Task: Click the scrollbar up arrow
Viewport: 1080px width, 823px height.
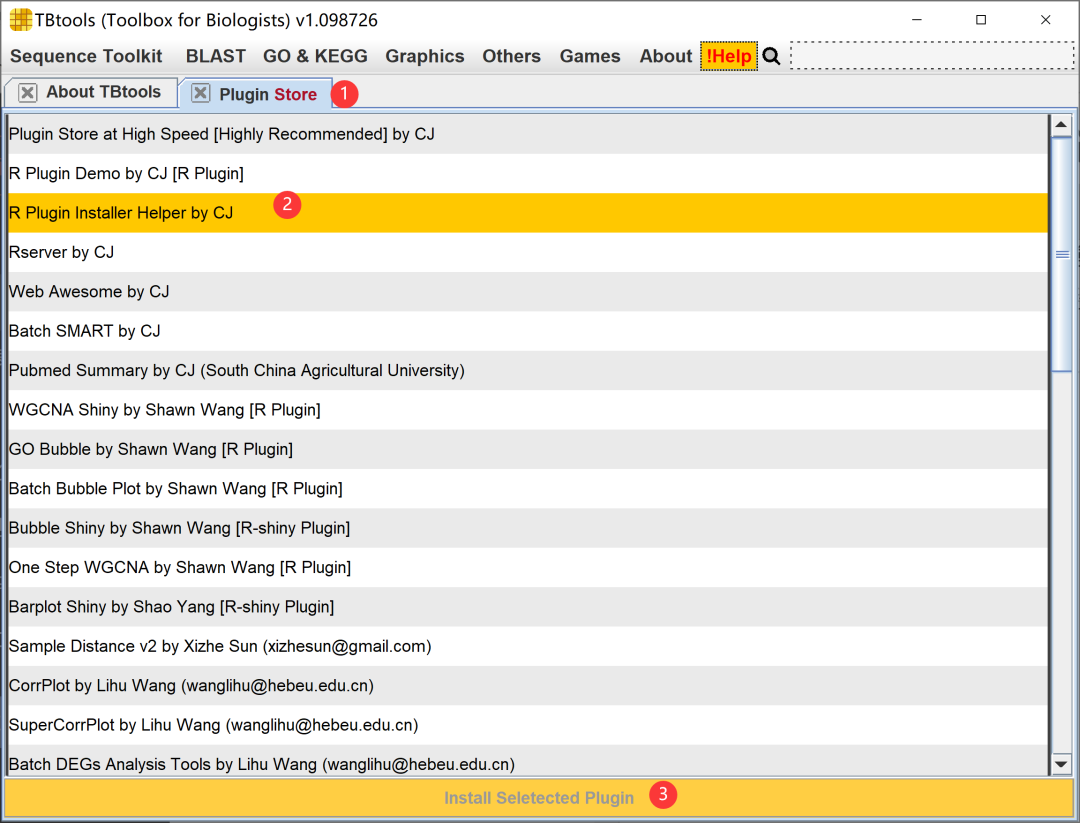Action: pyautogui.click(x=1061, y=125)
